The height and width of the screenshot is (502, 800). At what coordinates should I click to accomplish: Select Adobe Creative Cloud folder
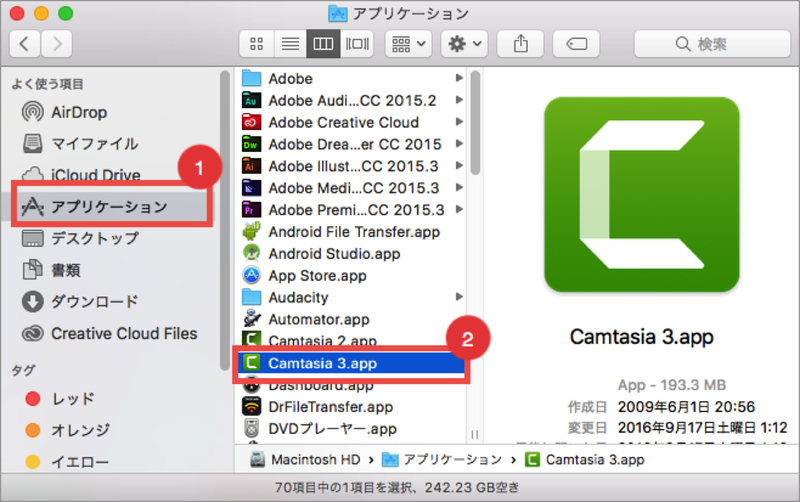coord(352,122)
